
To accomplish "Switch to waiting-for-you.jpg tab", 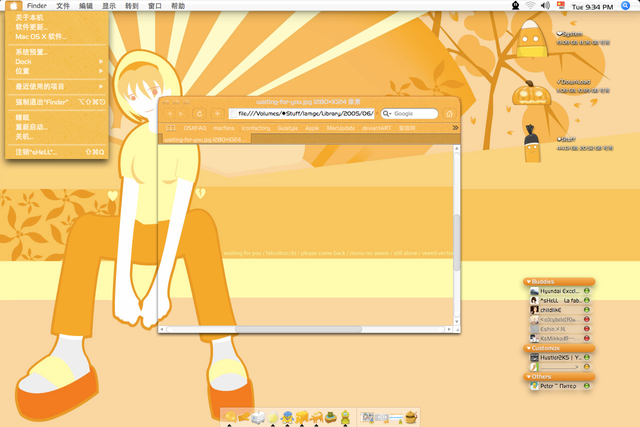I will pos(205,140).
